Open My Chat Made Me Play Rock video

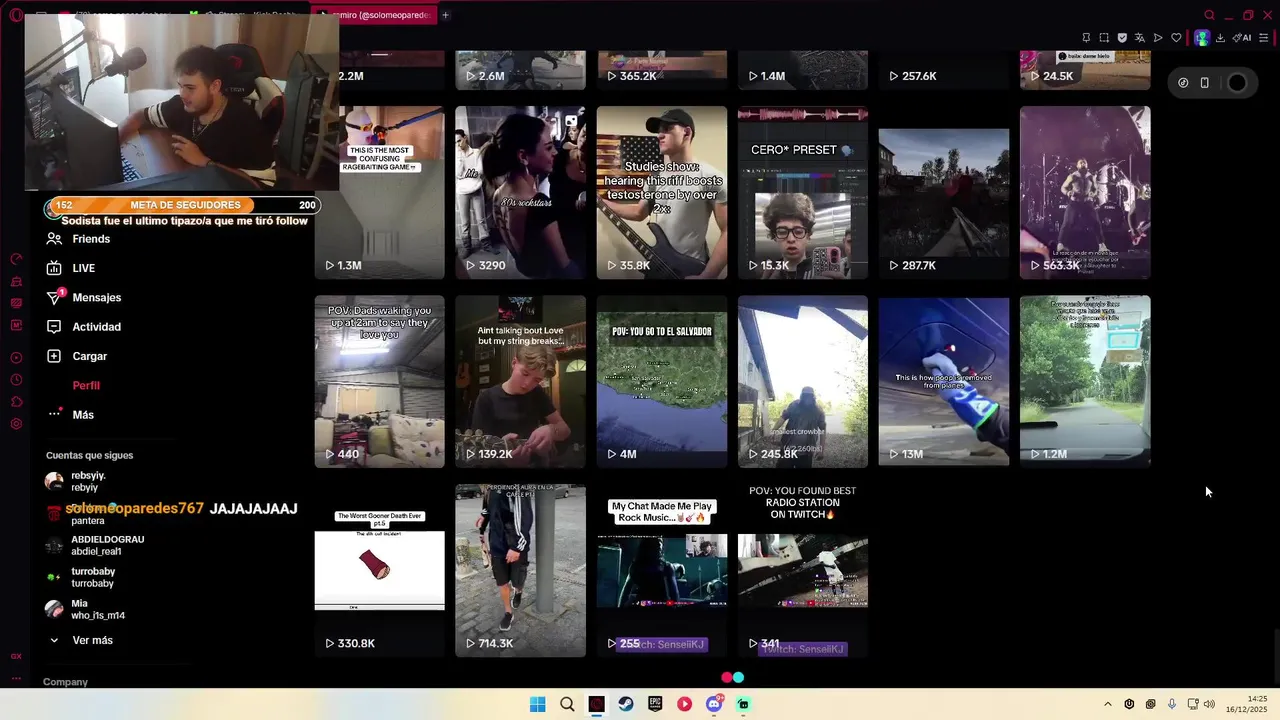(x=662, y=570)
